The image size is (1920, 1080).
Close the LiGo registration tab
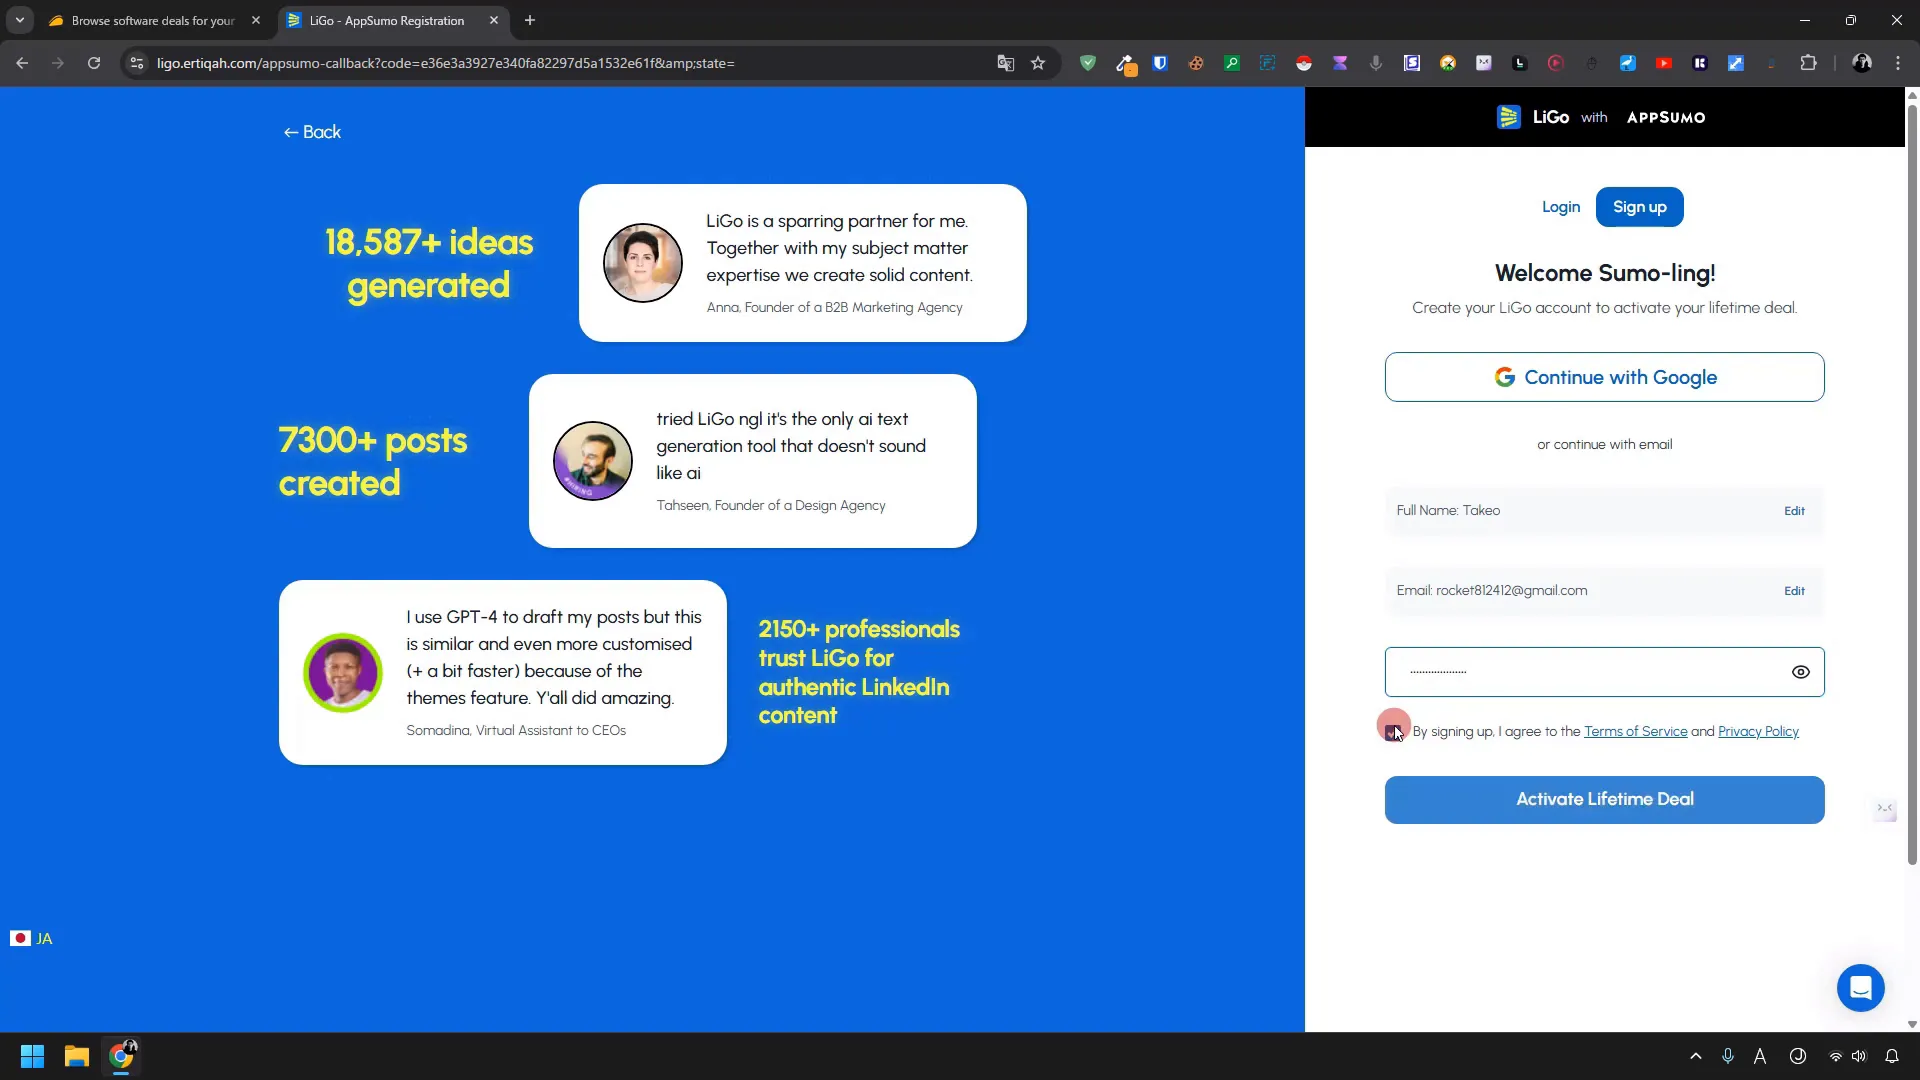click(x=494, y=20)
